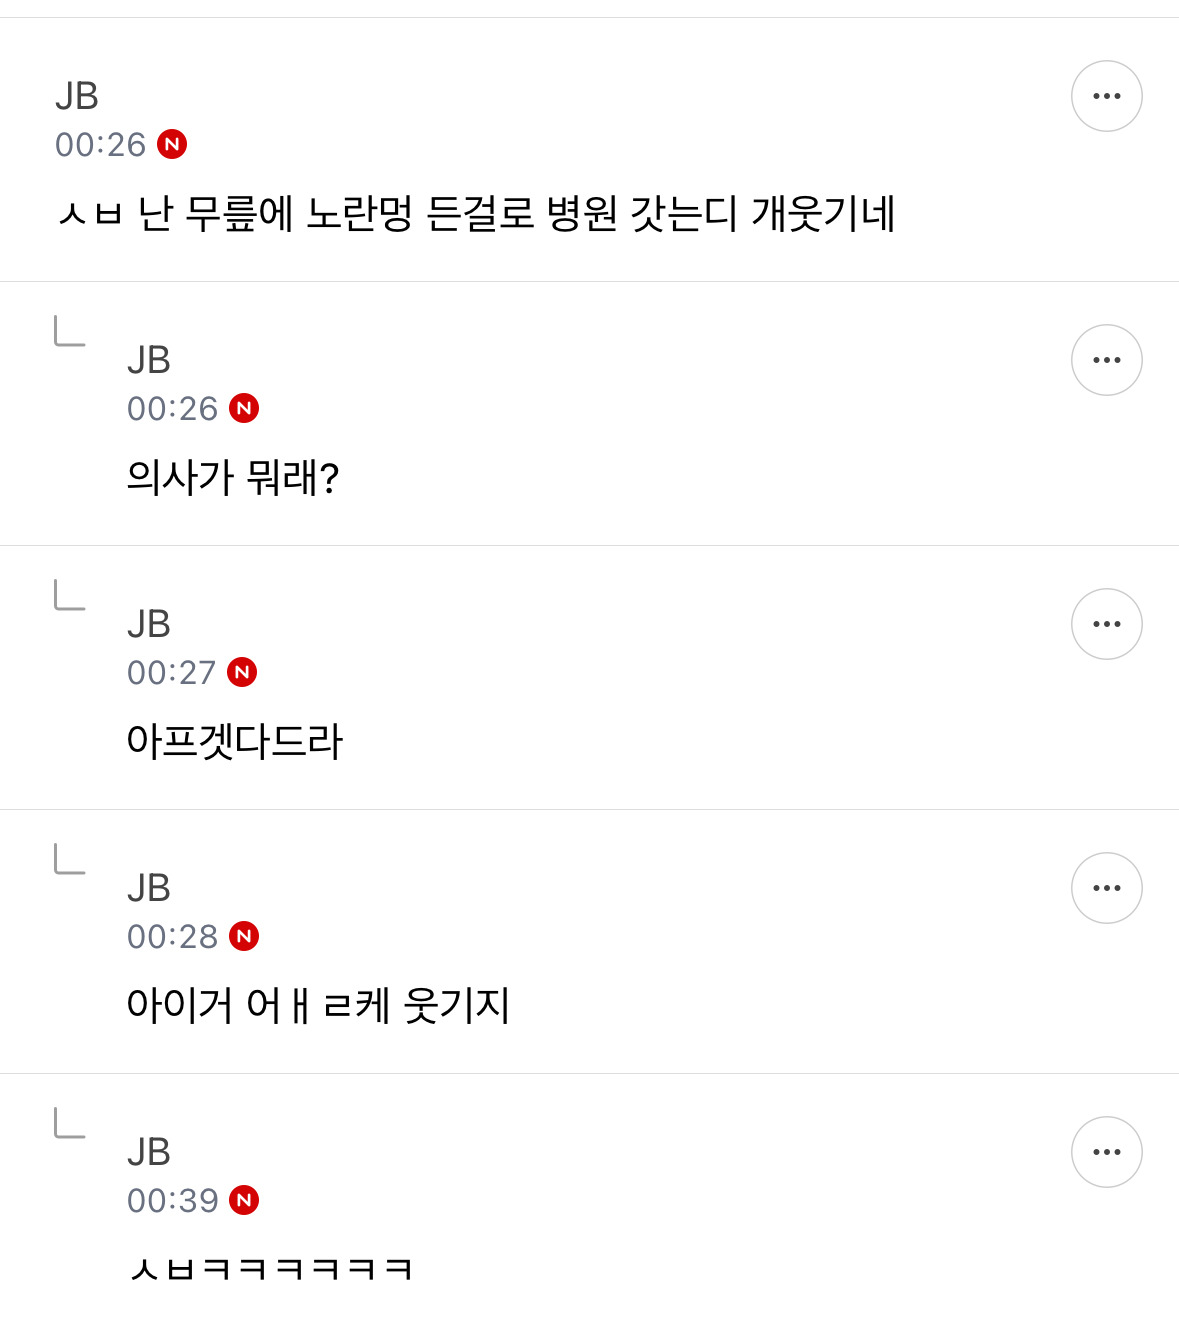Click the reply text "아이거 어ㅐ ㄹ케 웃기지"
The image size is (1179, 1329).
[318, 1006]
